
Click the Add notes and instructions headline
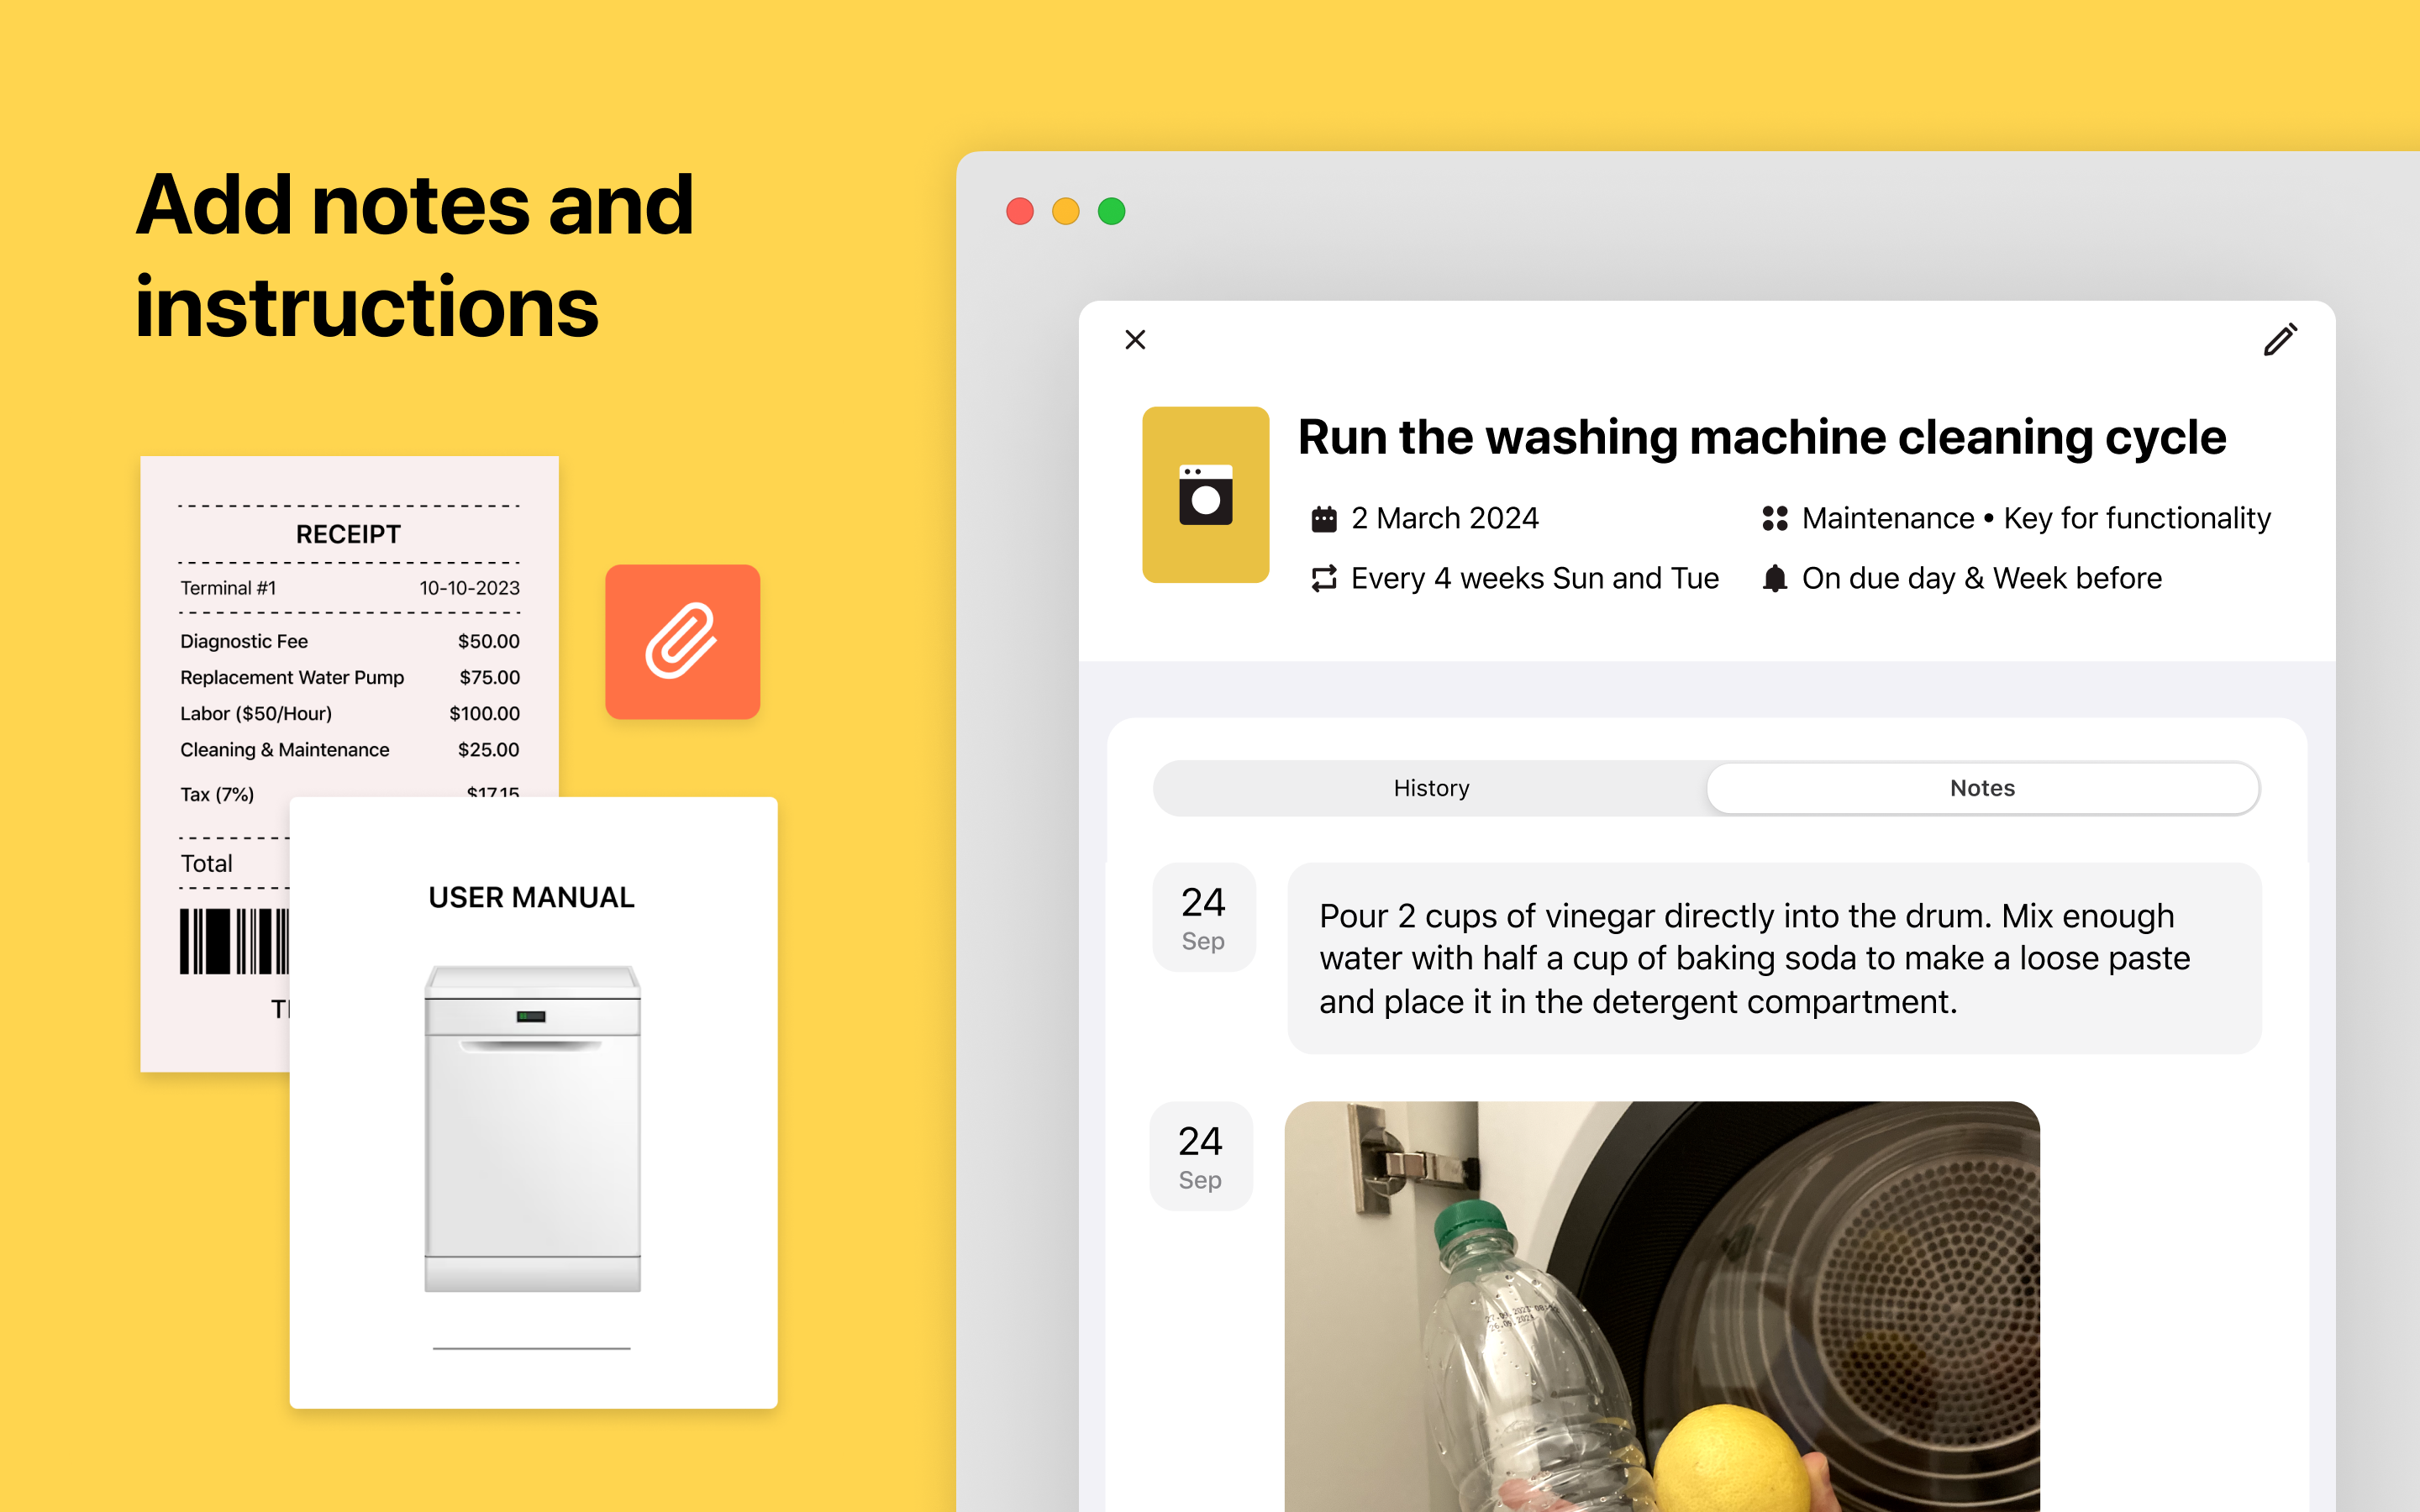[415, 255]
